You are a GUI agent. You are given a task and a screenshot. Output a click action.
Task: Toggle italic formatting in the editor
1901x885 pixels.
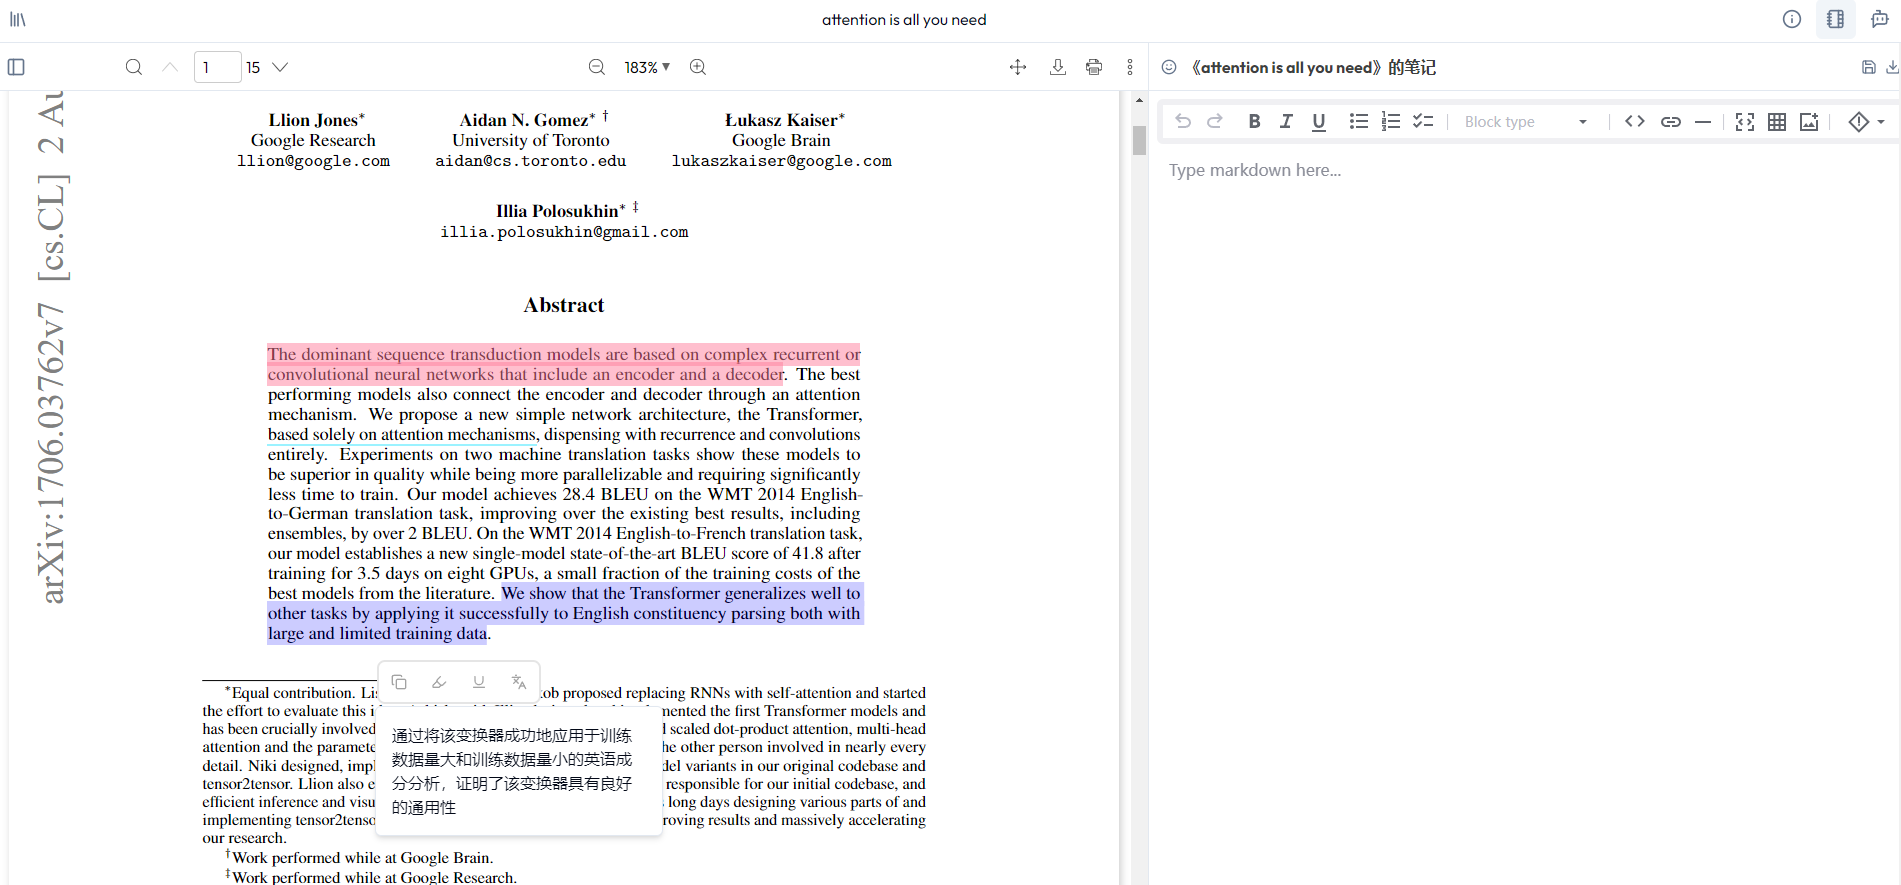pyautogui.click(x=1286, y=121)
